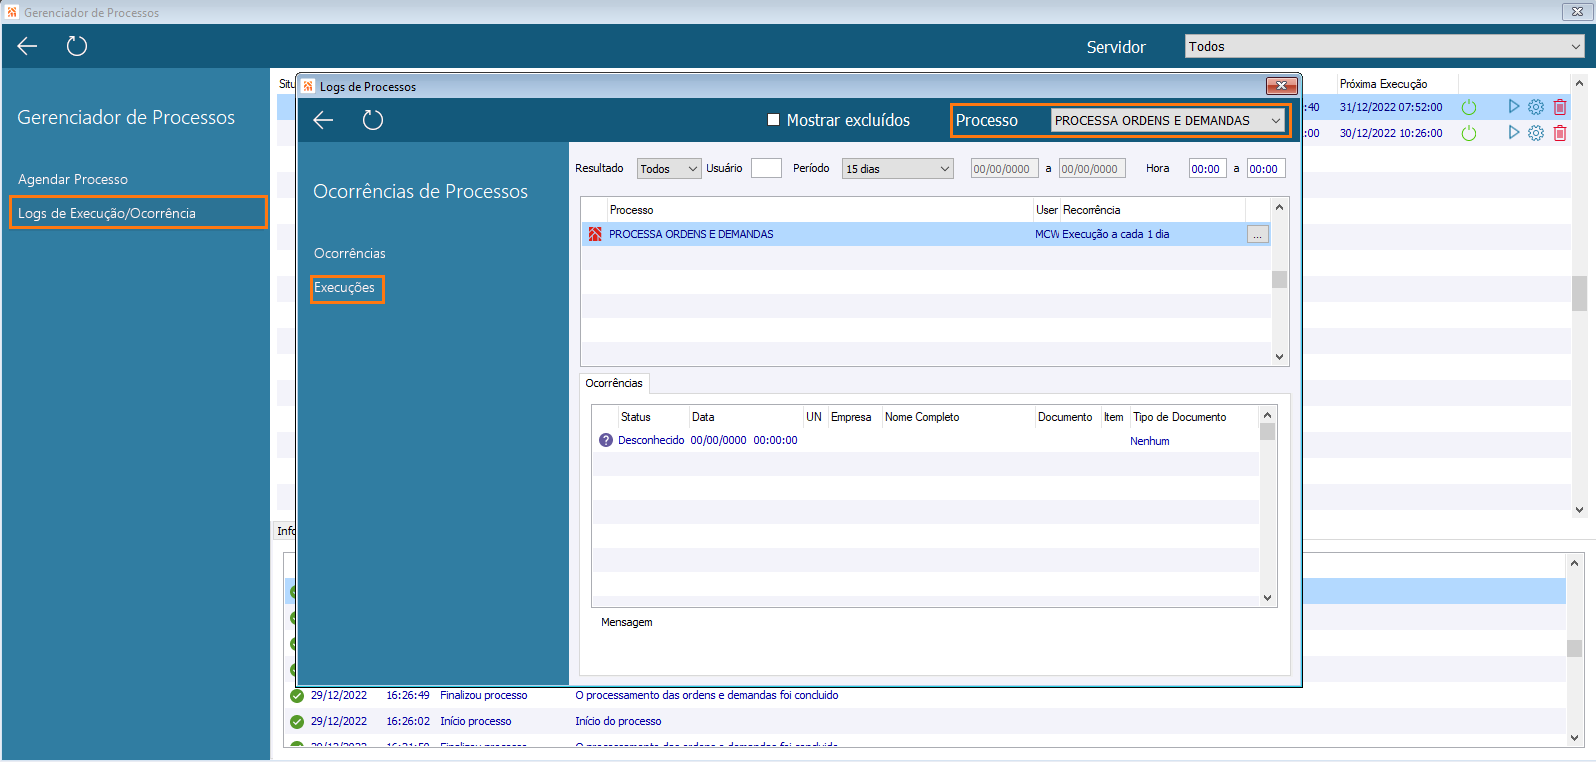Click the process list scroll down arrow
Viewport: 1596px width, 762px height.
(x=1279, y=356)
